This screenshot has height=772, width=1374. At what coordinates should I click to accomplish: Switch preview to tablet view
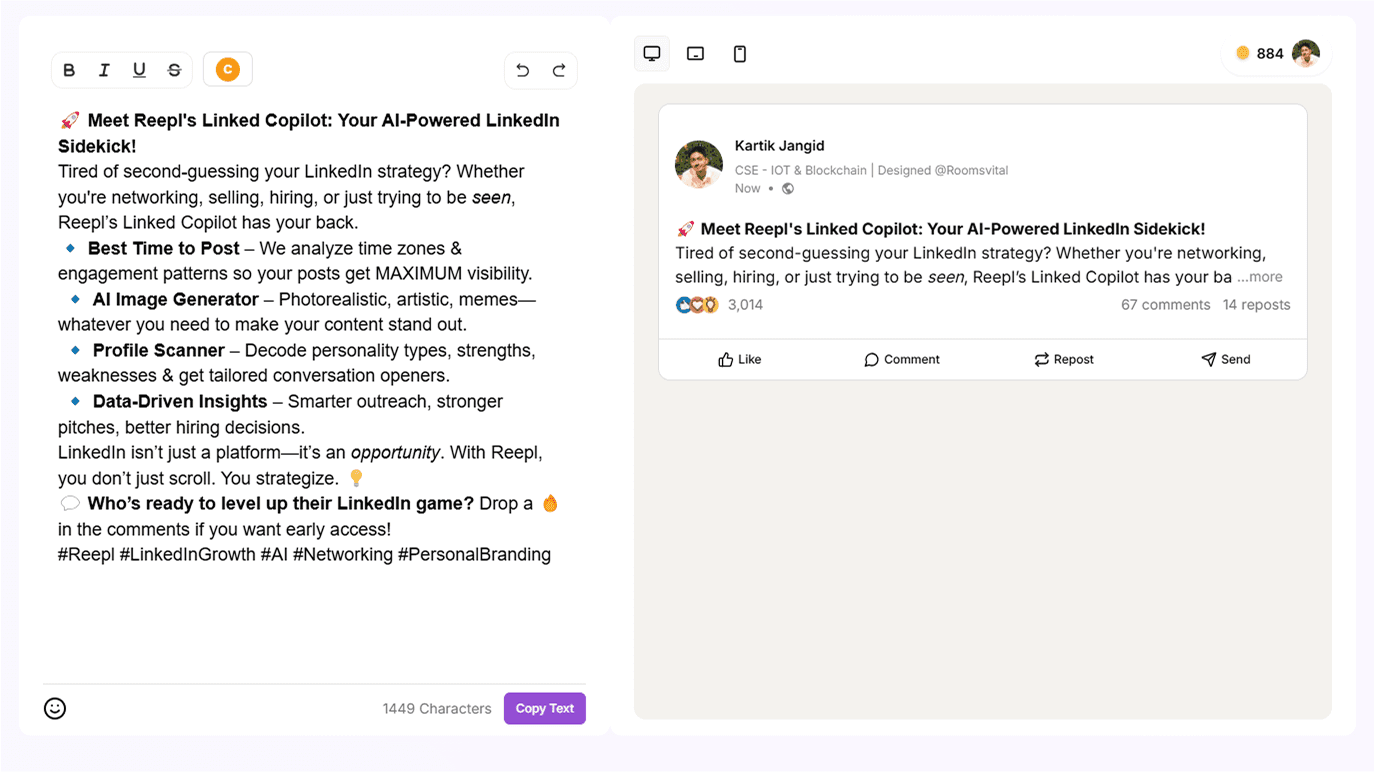coord(696,54)
